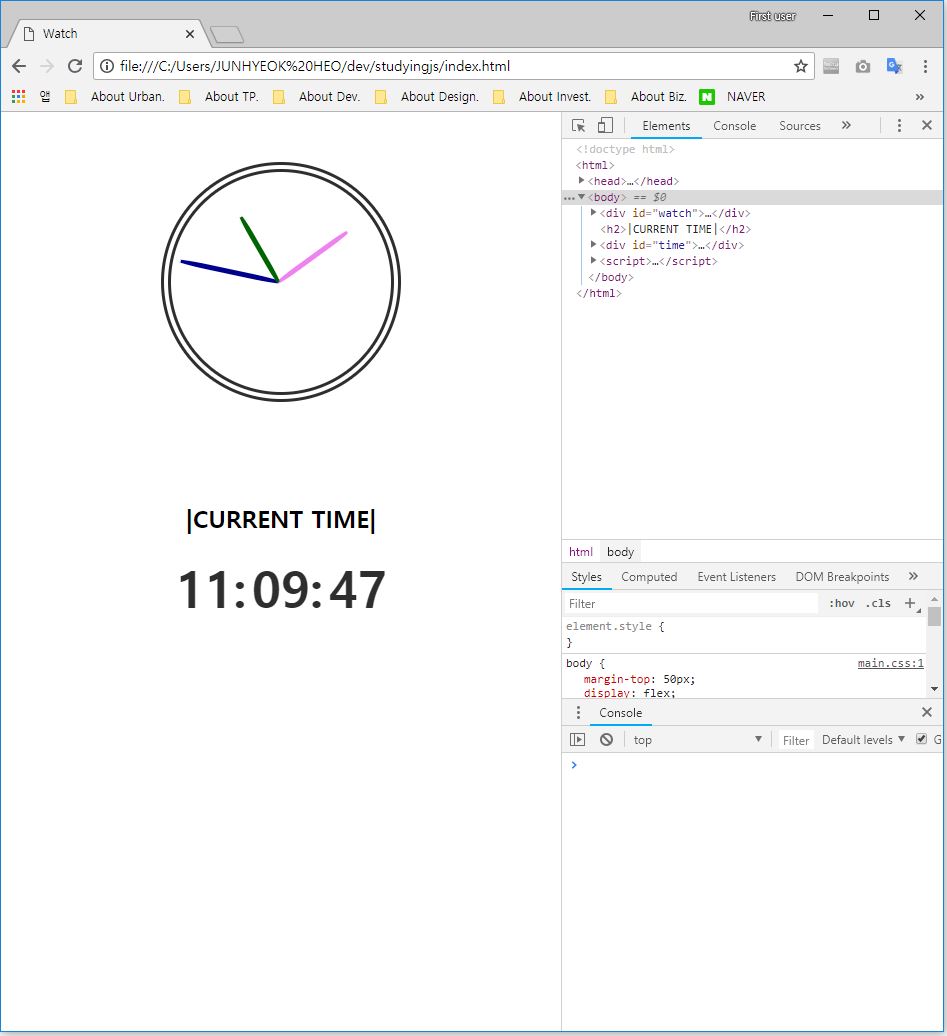Screen dimensions: 947x1036
Task: Open the About Biz. bookmark folder
Action: point(646,96)
